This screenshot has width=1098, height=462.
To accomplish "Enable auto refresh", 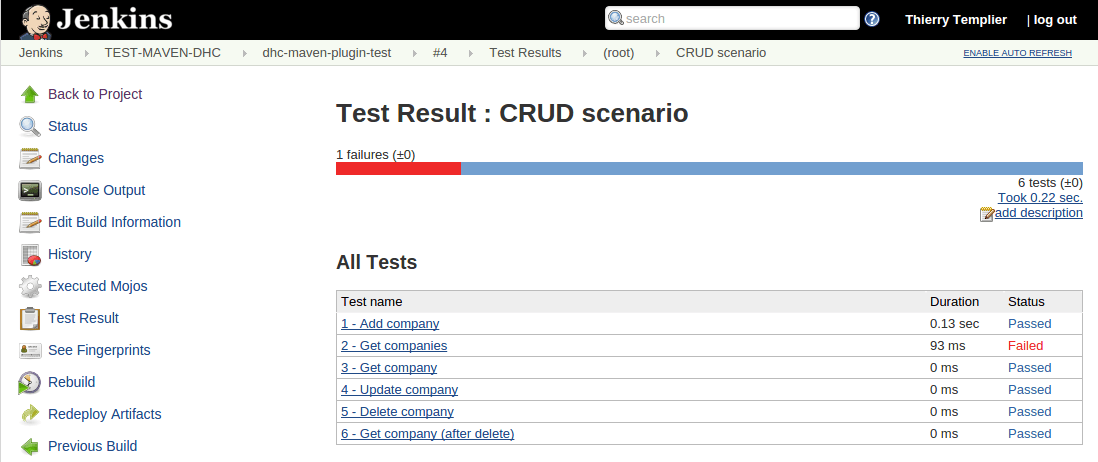I will (x=1017, y=53).
